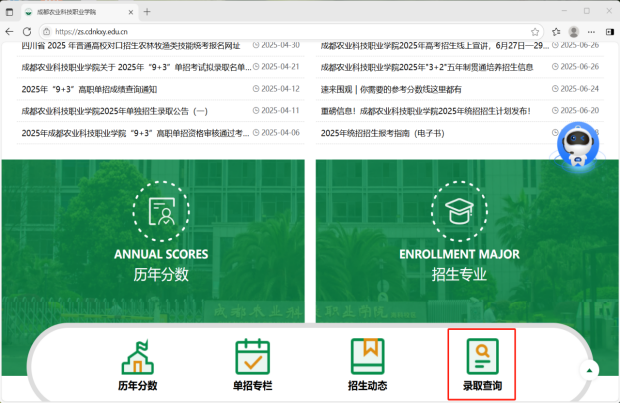Open link 2025年“9+3”高职单招成绩查询通知

point(89,90)
